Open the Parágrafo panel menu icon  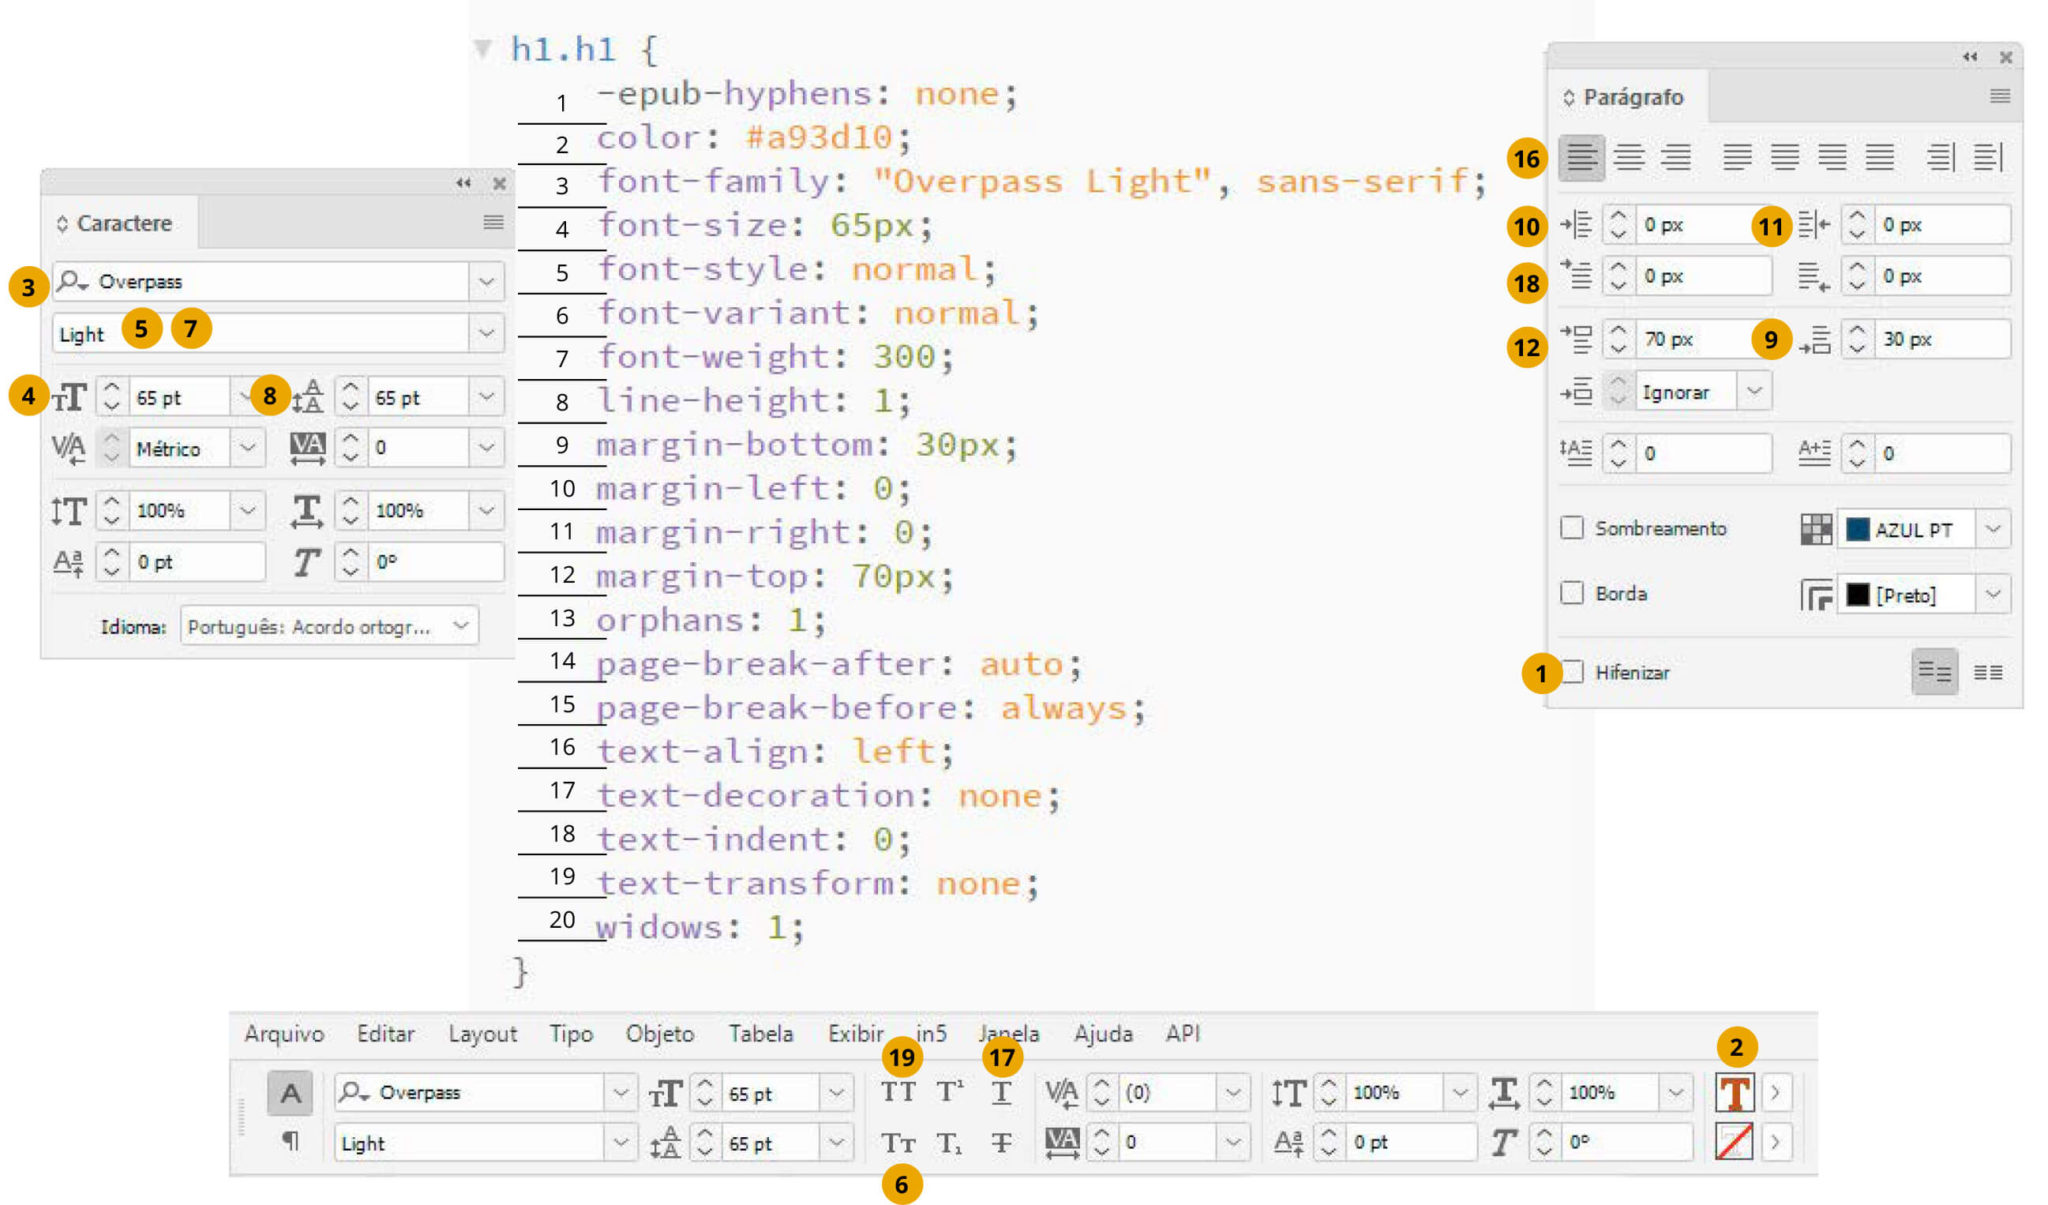(2000, 96)
